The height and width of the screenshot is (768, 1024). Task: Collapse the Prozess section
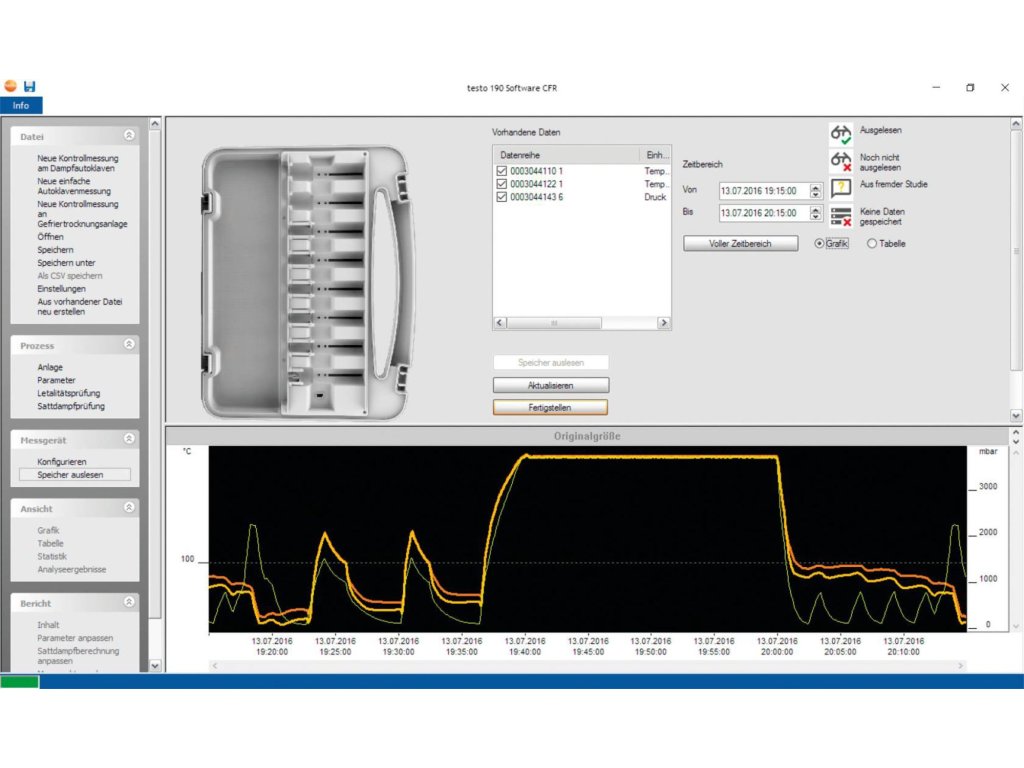point(129,344)
